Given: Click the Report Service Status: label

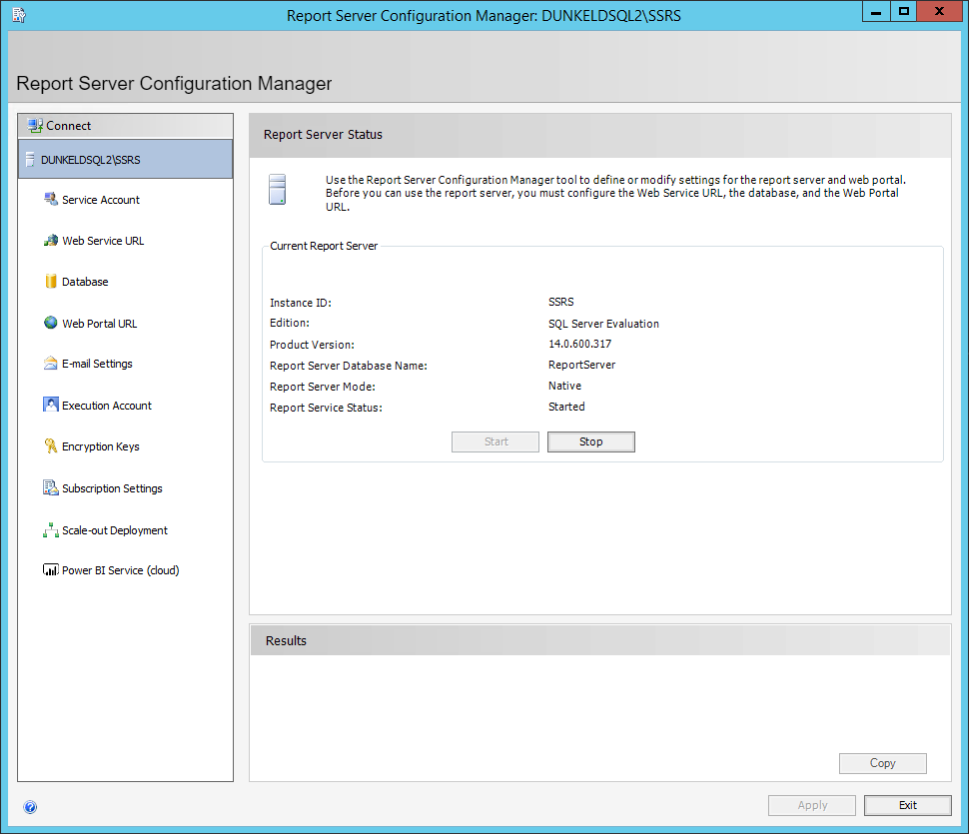Looking at the screenshot, I should (x=326, y=408).
